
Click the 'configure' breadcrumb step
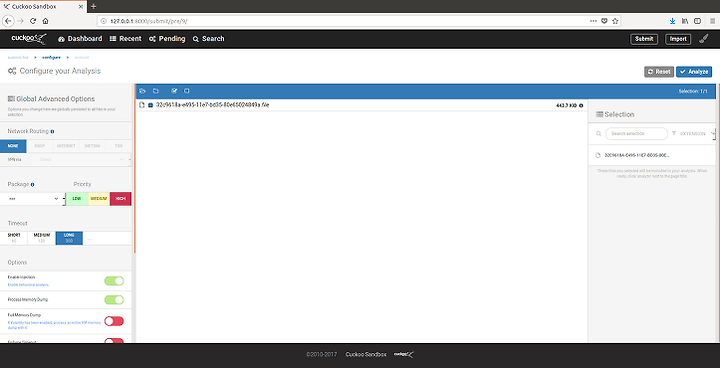tap(51, 57)
